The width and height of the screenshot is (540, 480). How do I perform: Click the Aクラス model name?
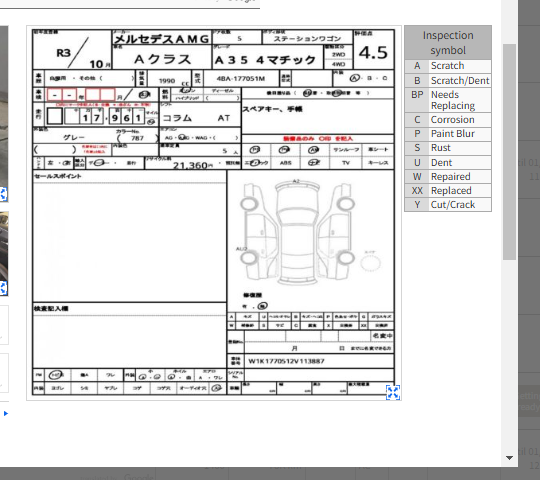click(162, 59)
